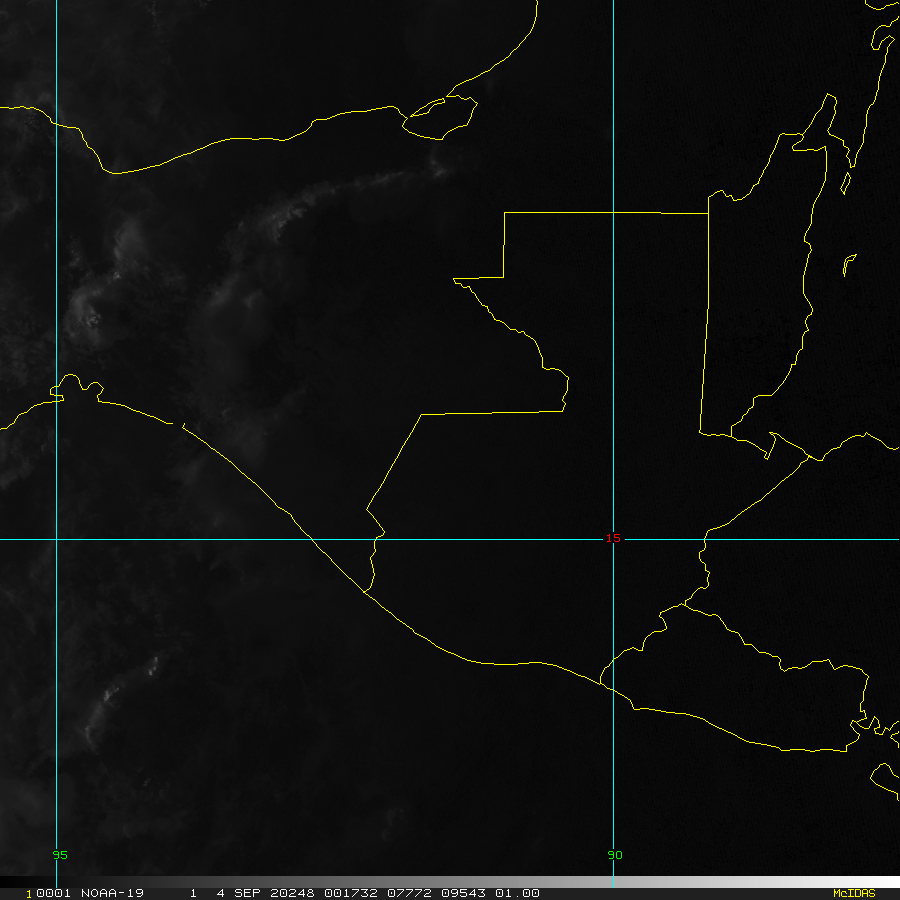Click the cyan vertical longitude line

[57, 250]
